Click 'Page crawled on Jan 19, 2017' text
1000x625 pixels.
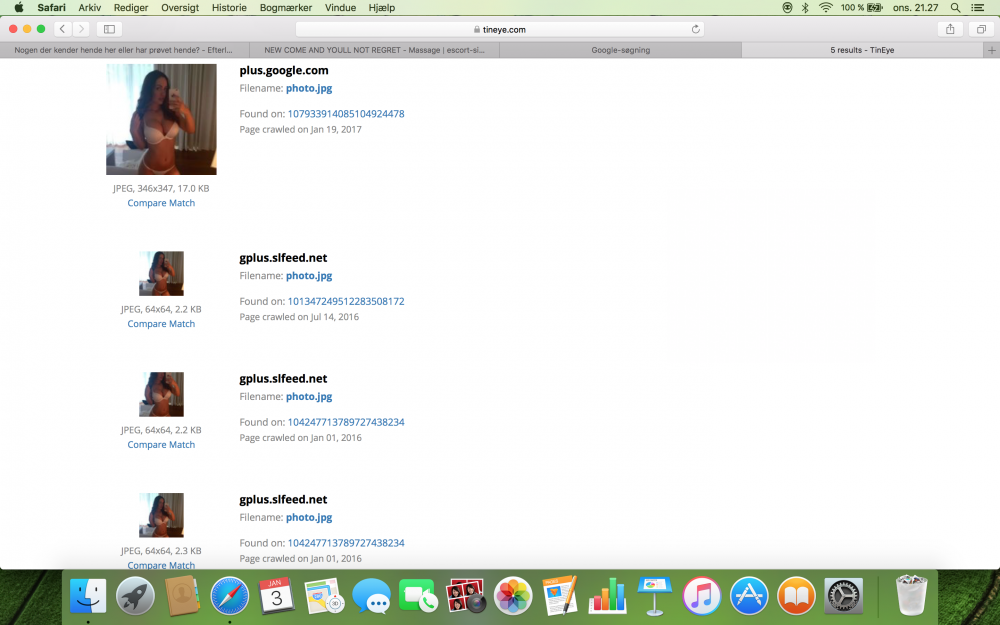tap(300, 129)
